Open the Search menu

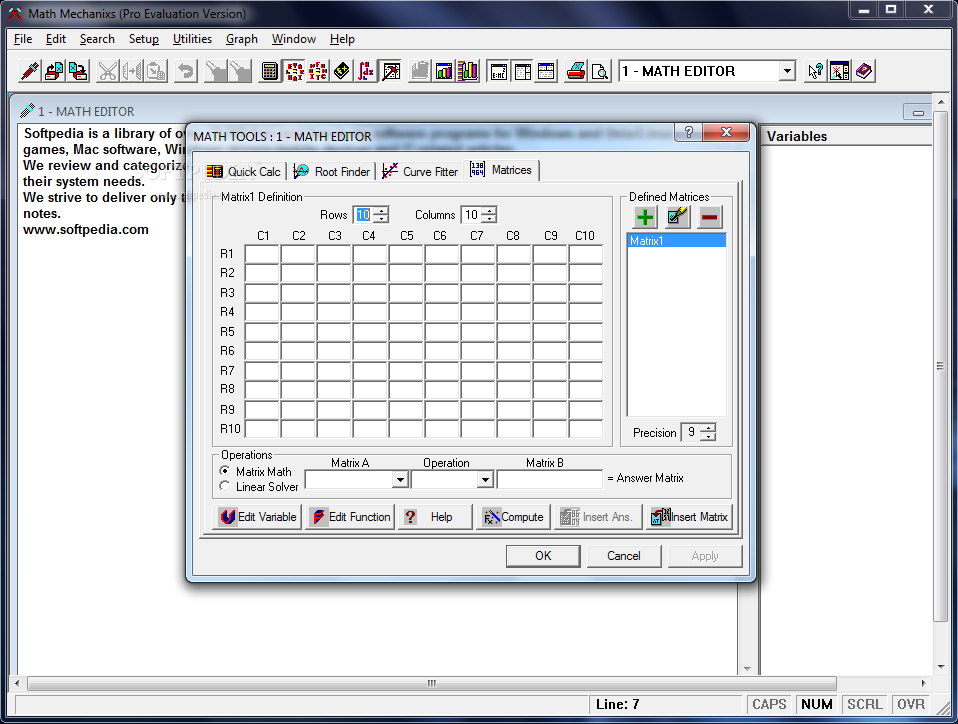tap(97, 39)
